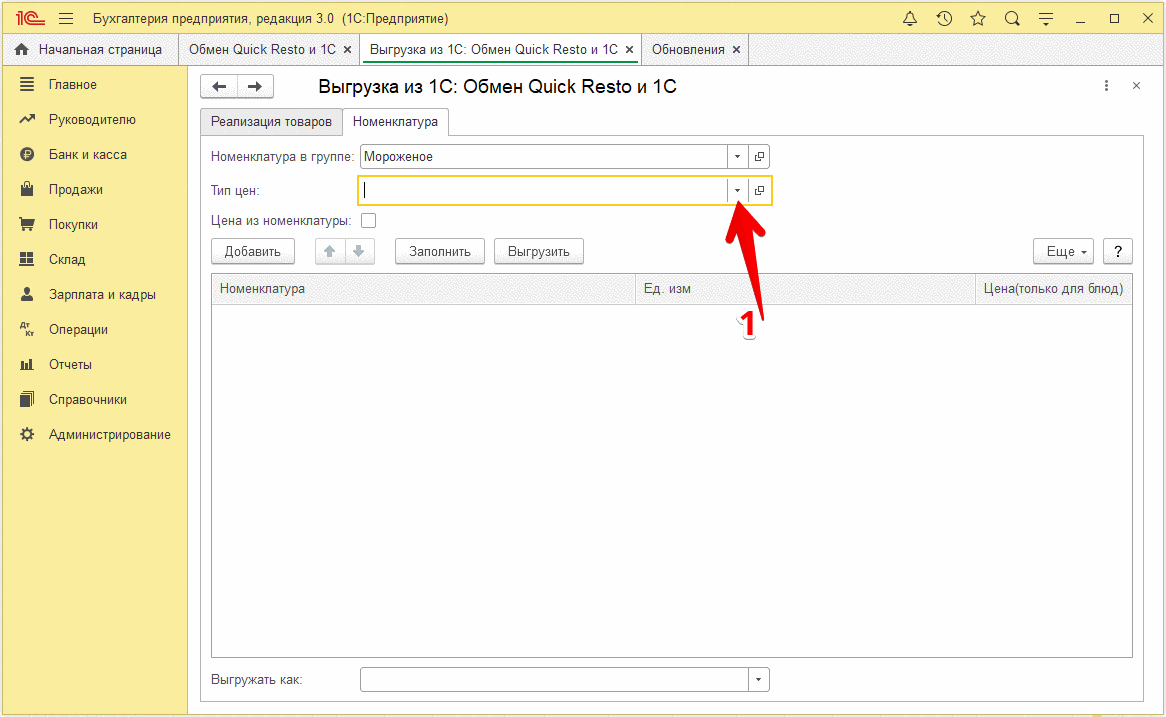
Task: Click the Номенклатура column header
Action: 423,289
